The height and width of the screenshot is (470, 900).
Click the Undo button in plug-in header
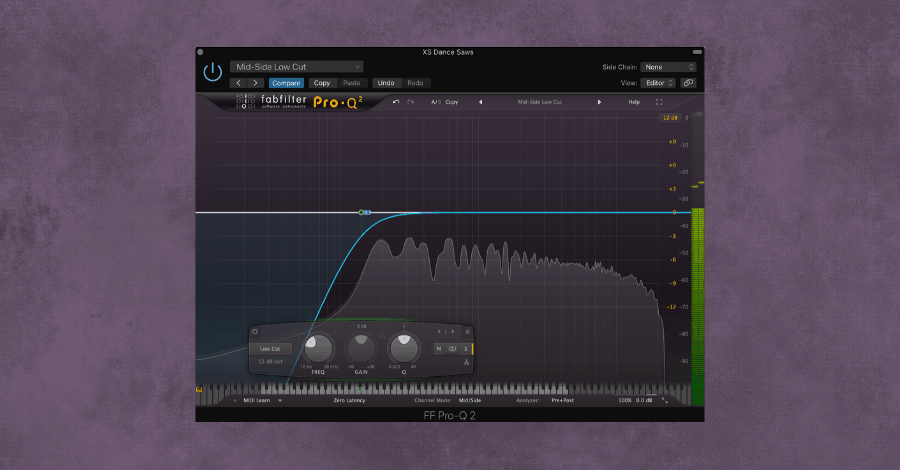[386, 83]
